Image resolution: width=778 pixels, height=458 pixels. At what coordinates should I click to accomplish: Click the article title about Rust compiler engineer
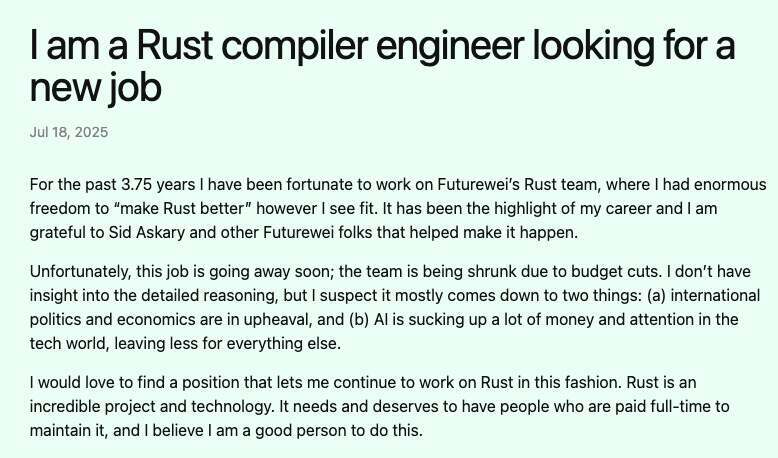(x=382, y=65)
